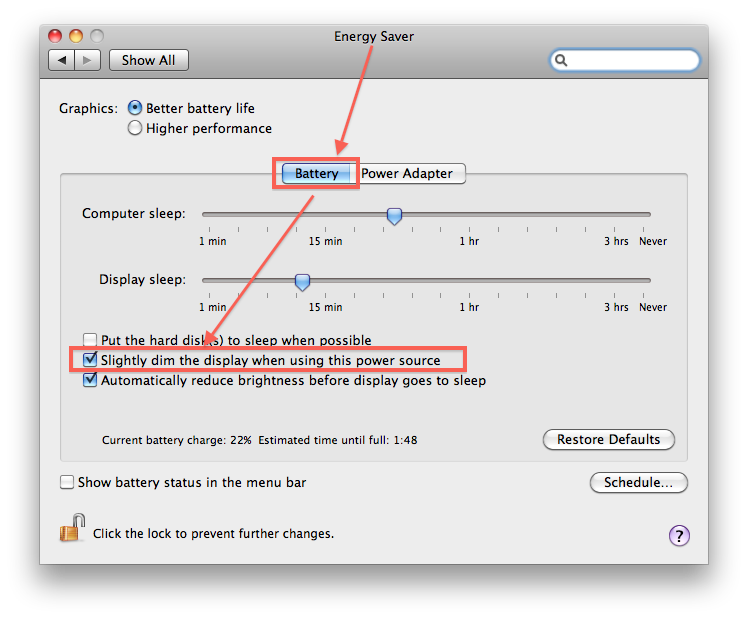Click the Show All button

coord(148,60)
